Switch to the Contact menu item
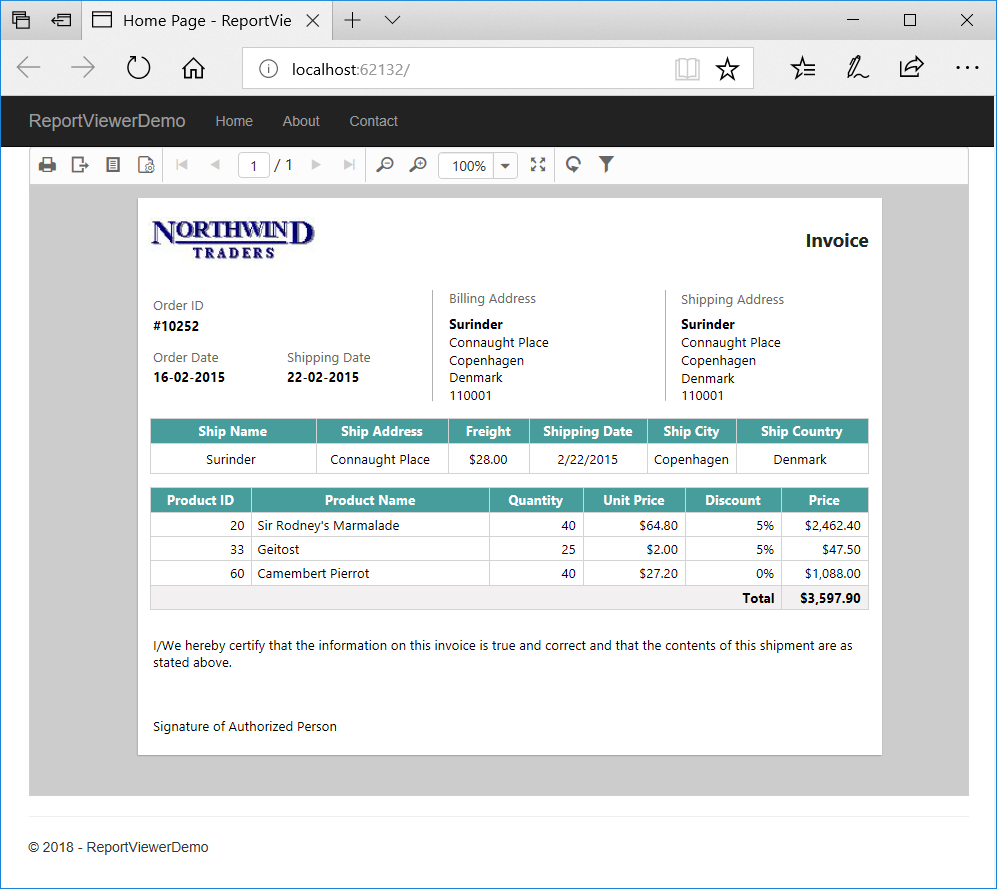Viewport: 997px width, 889px height. click(x=373, y=121)
